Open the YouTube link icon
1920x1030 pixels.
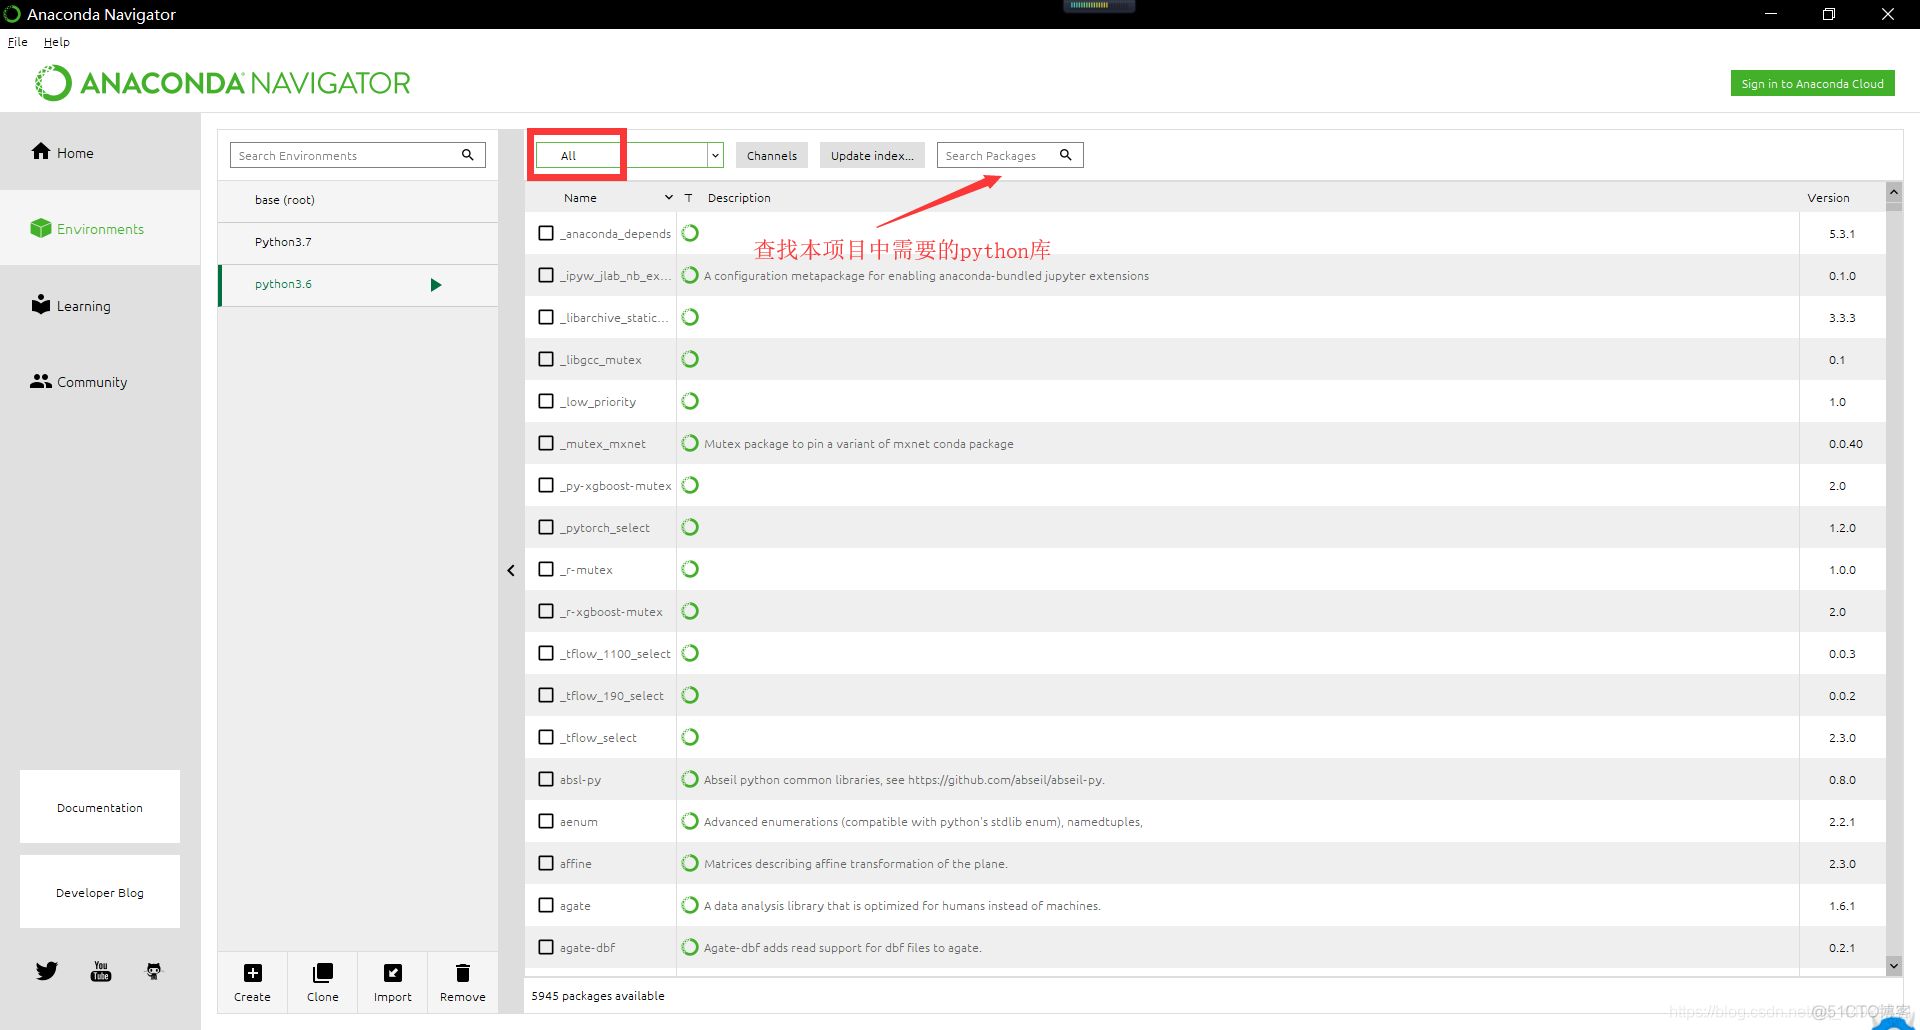click(x=101, y=971)
